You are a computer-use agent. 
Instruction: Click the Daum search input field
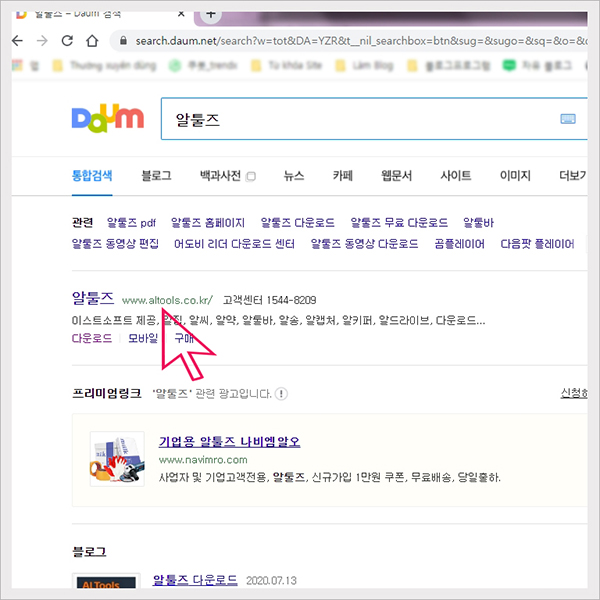click(x=374, y=119)
